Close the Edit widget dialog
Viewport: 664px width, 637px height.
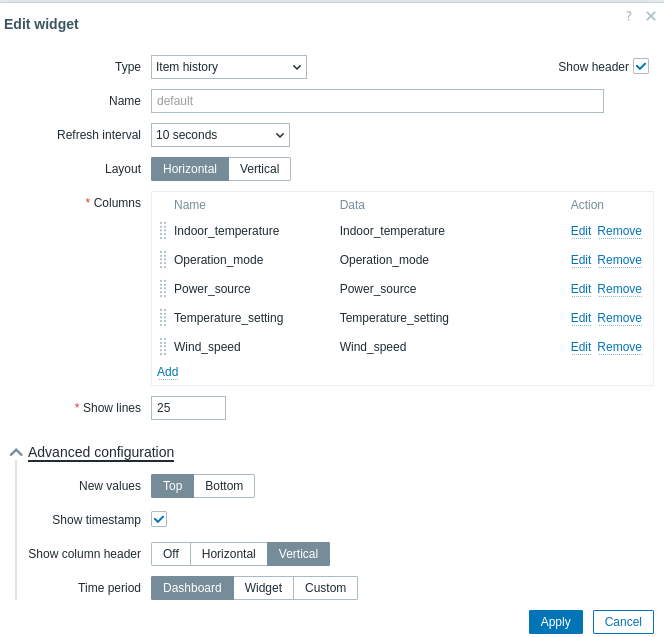[x=650, y=16]
